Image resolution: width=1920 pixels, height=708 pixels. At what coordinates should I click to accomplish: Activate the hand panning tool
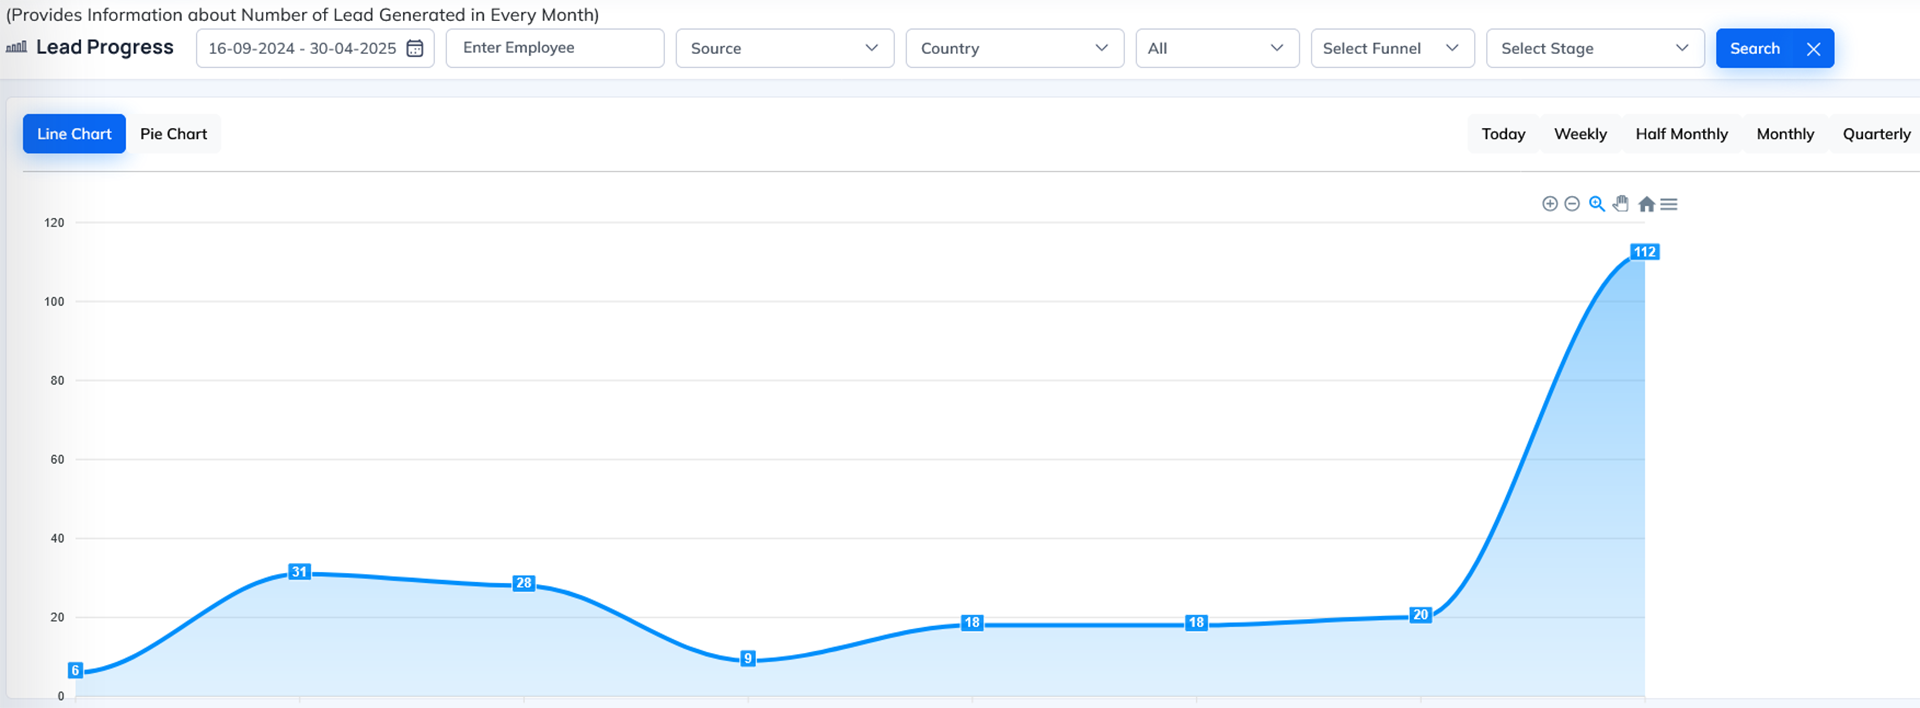pos(1621,204)
